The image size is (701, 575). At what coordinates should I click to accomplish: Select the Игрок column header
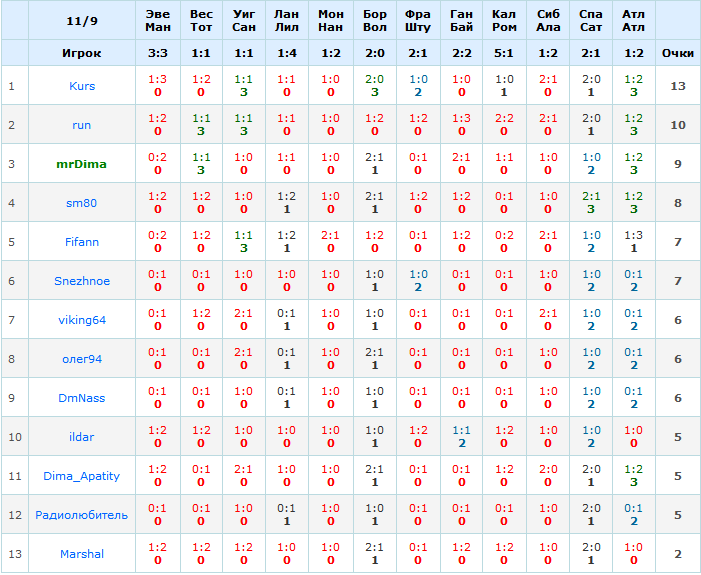[x=82, y=53]
